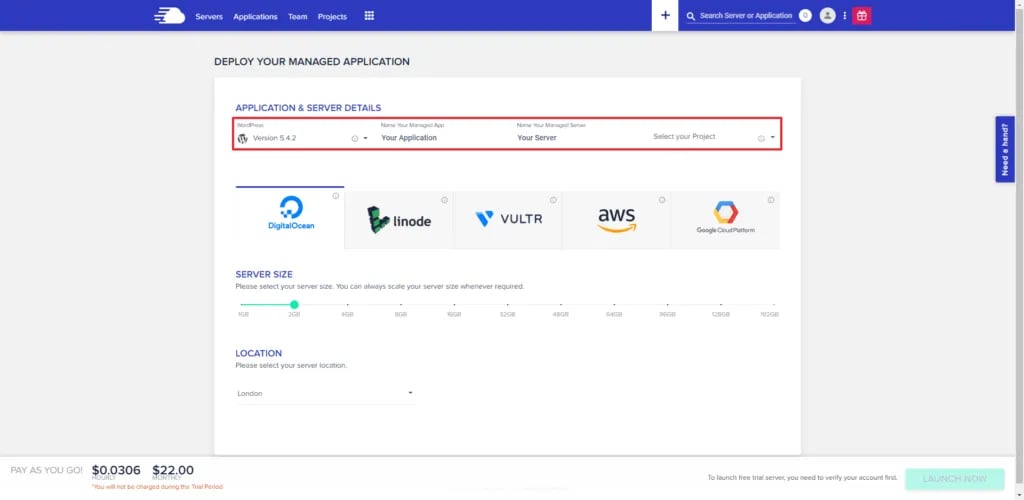Open Servers in top navigation
This screenshot has height=500, width=1024.
(x=209, y=16)
